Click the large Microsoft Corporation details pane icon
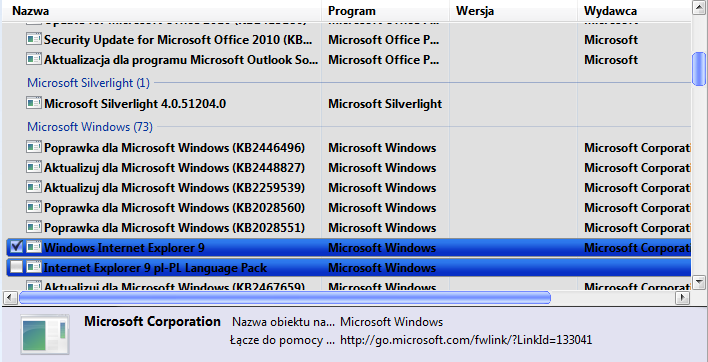The width and height of the screenshot is (708, 362). 45,334
